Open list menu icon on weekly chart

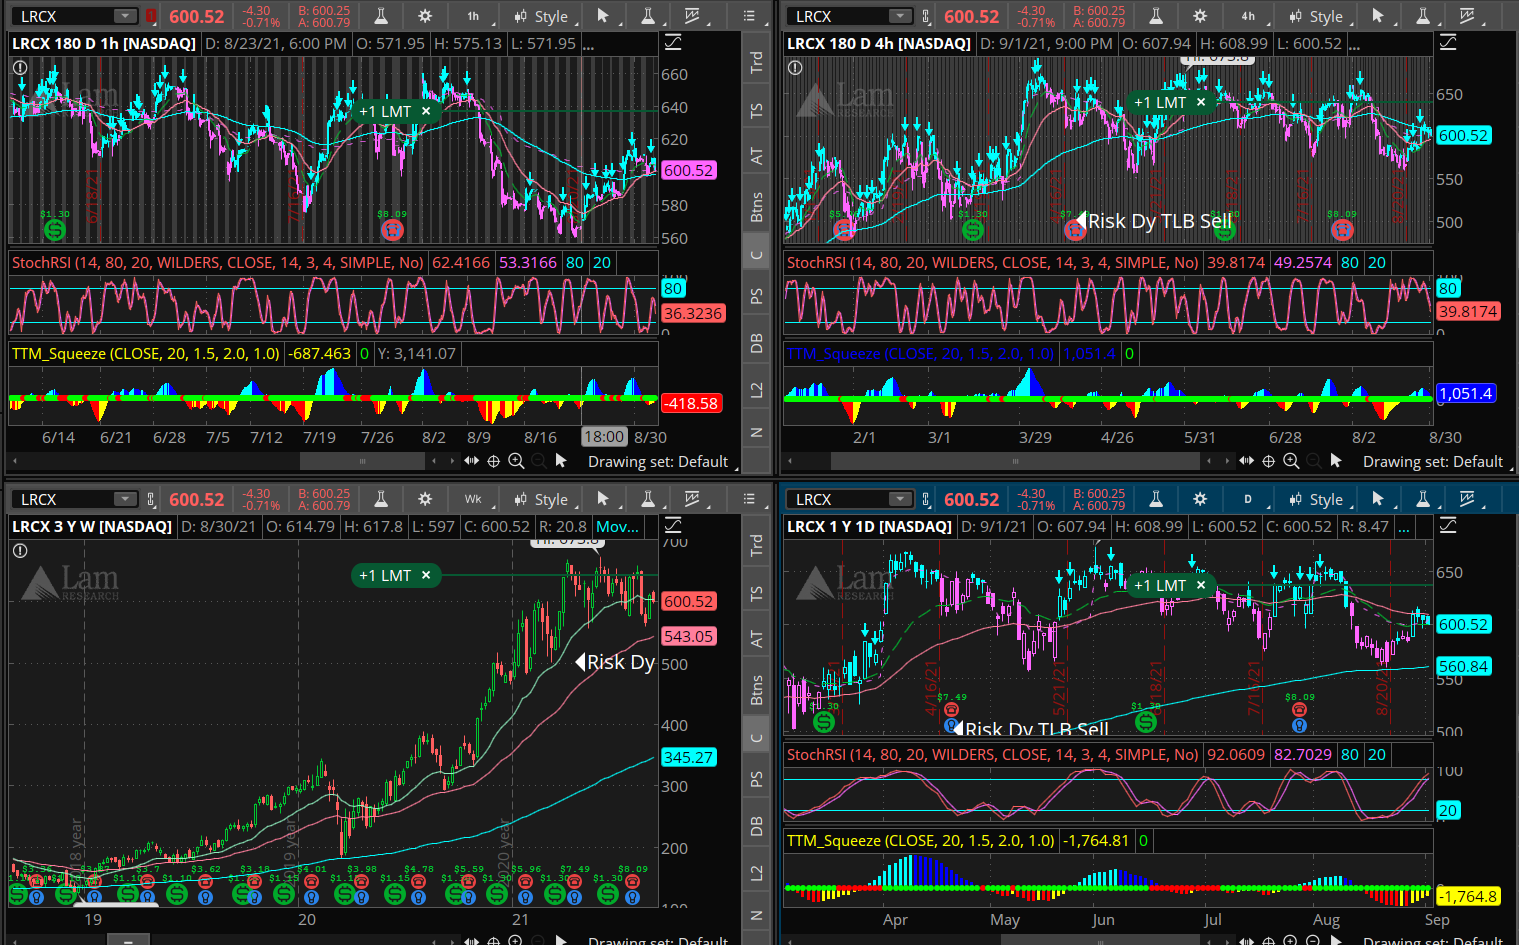pos(750,499)
